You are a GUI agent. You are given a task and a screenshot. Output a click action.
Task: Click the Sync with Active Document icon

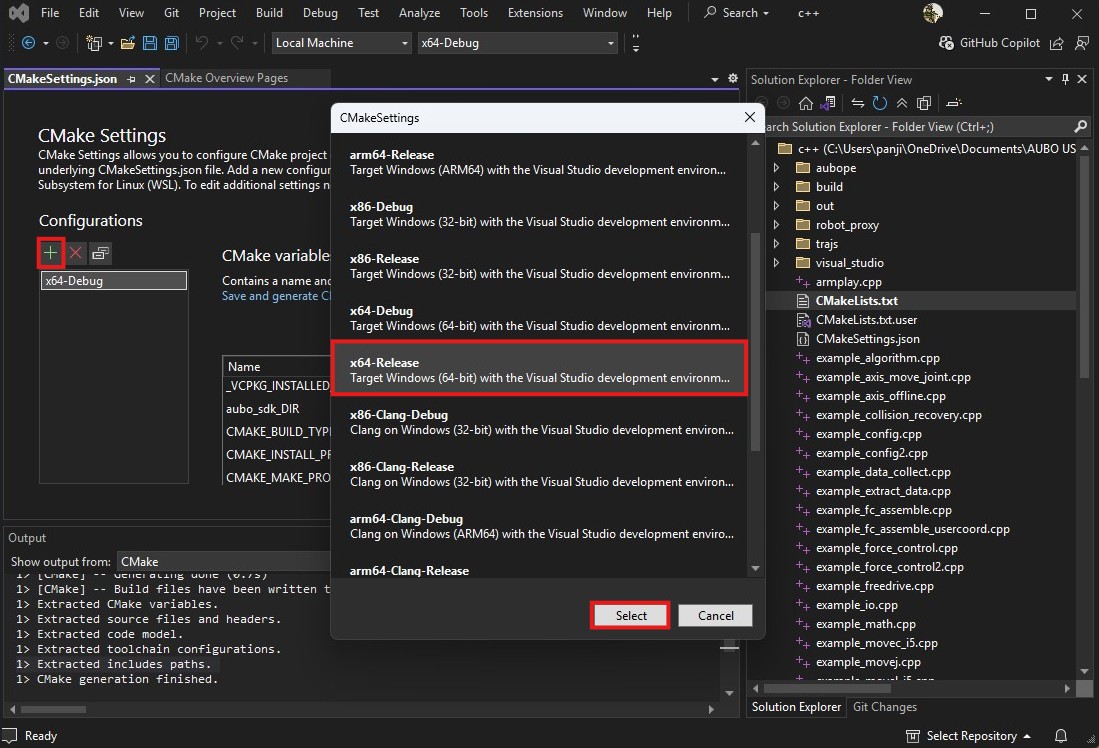(x=857, y=103)
